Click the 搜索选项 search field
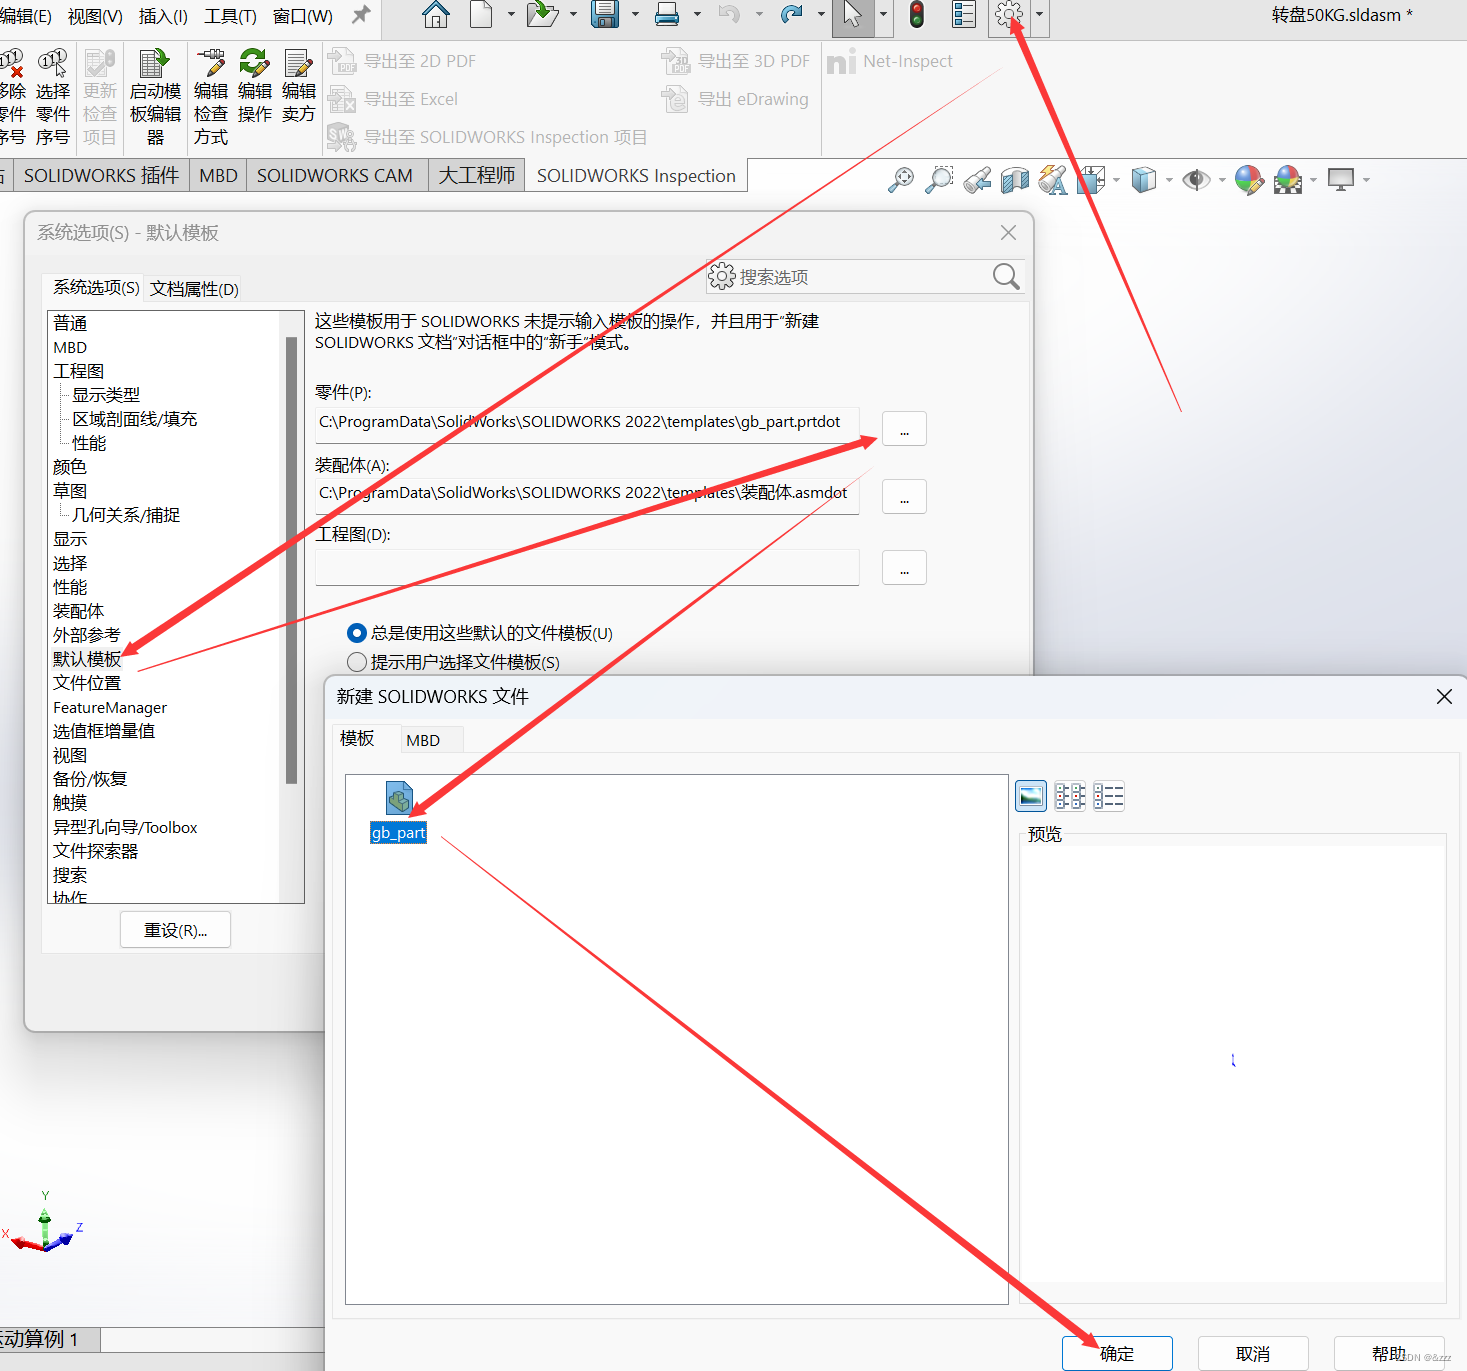 [x=865, y=277]
